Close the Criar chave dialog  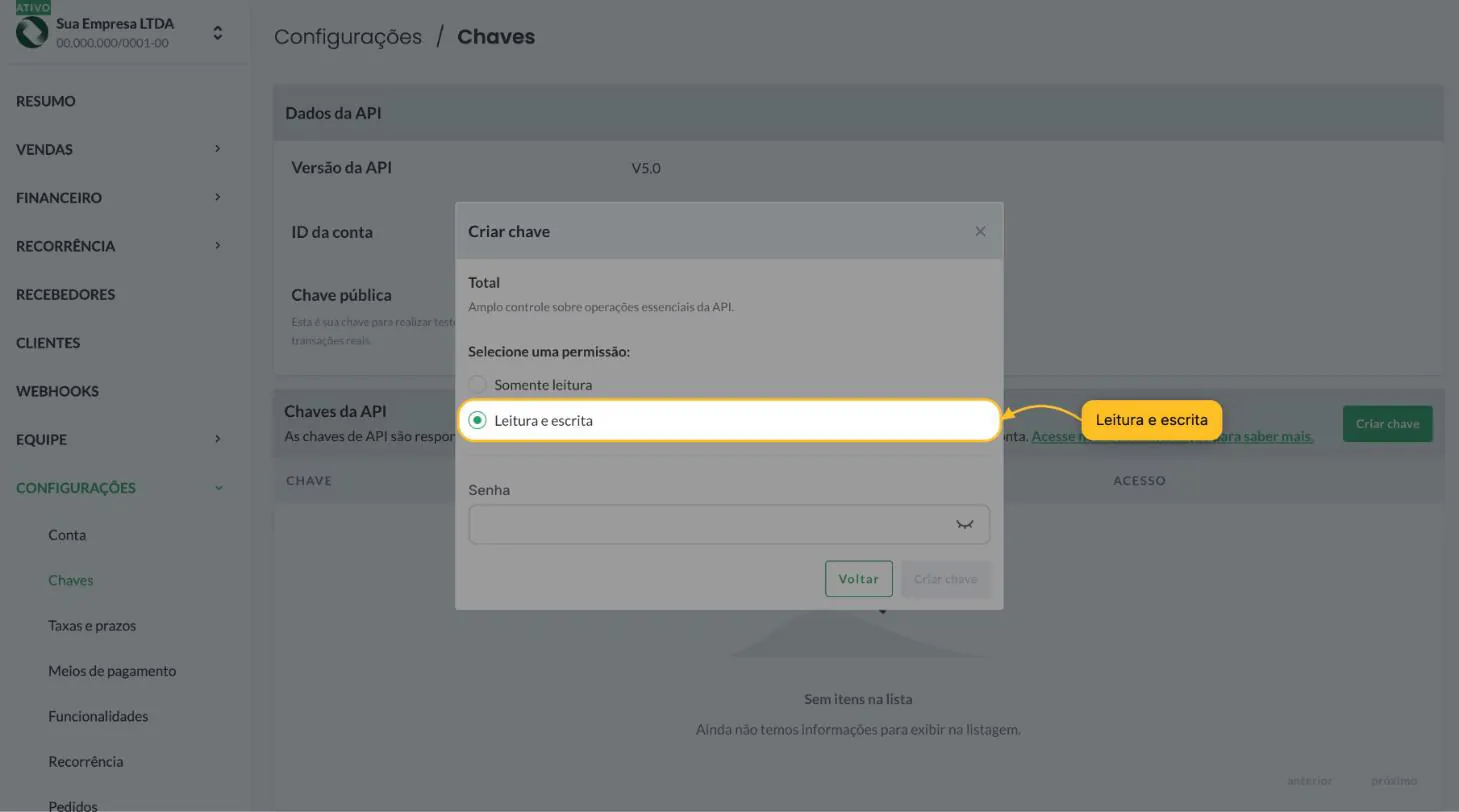[x=980, y=231]
